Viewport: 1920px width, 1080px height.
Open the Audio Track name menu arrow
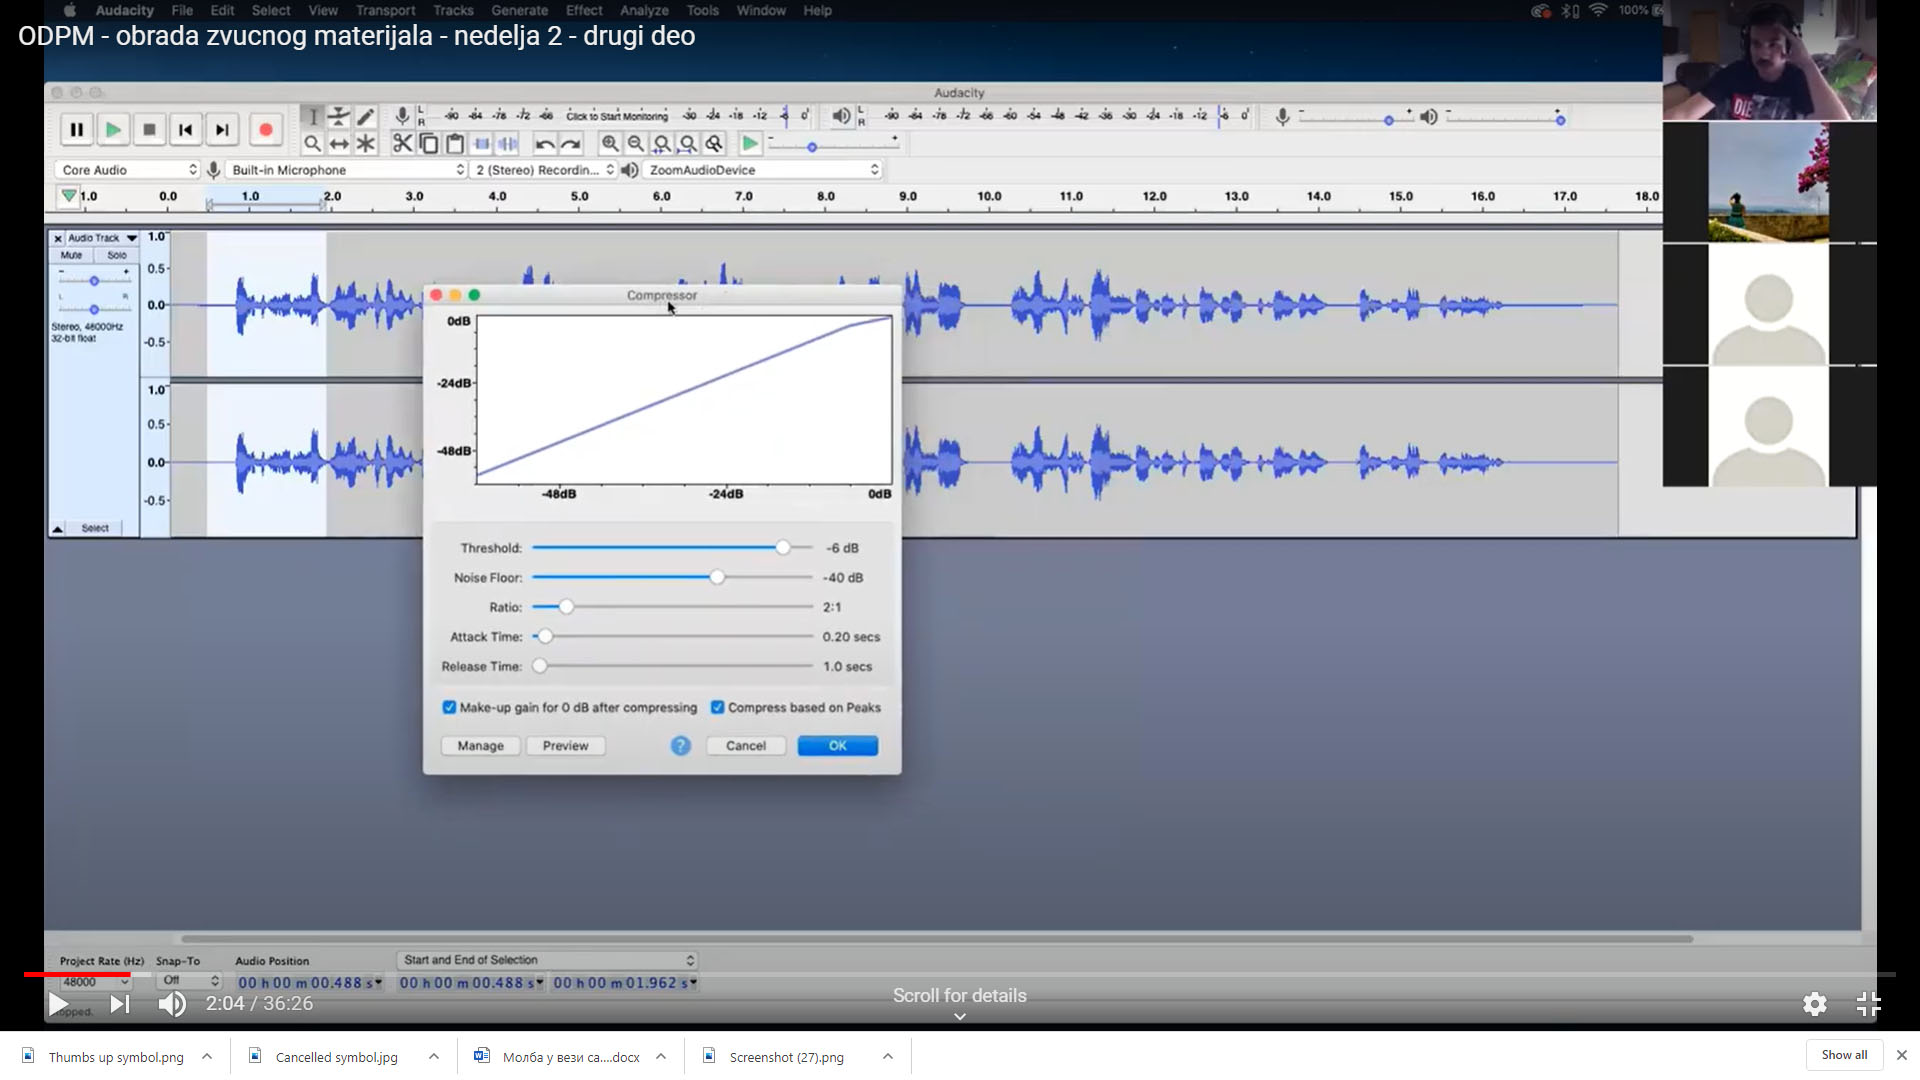131,238
